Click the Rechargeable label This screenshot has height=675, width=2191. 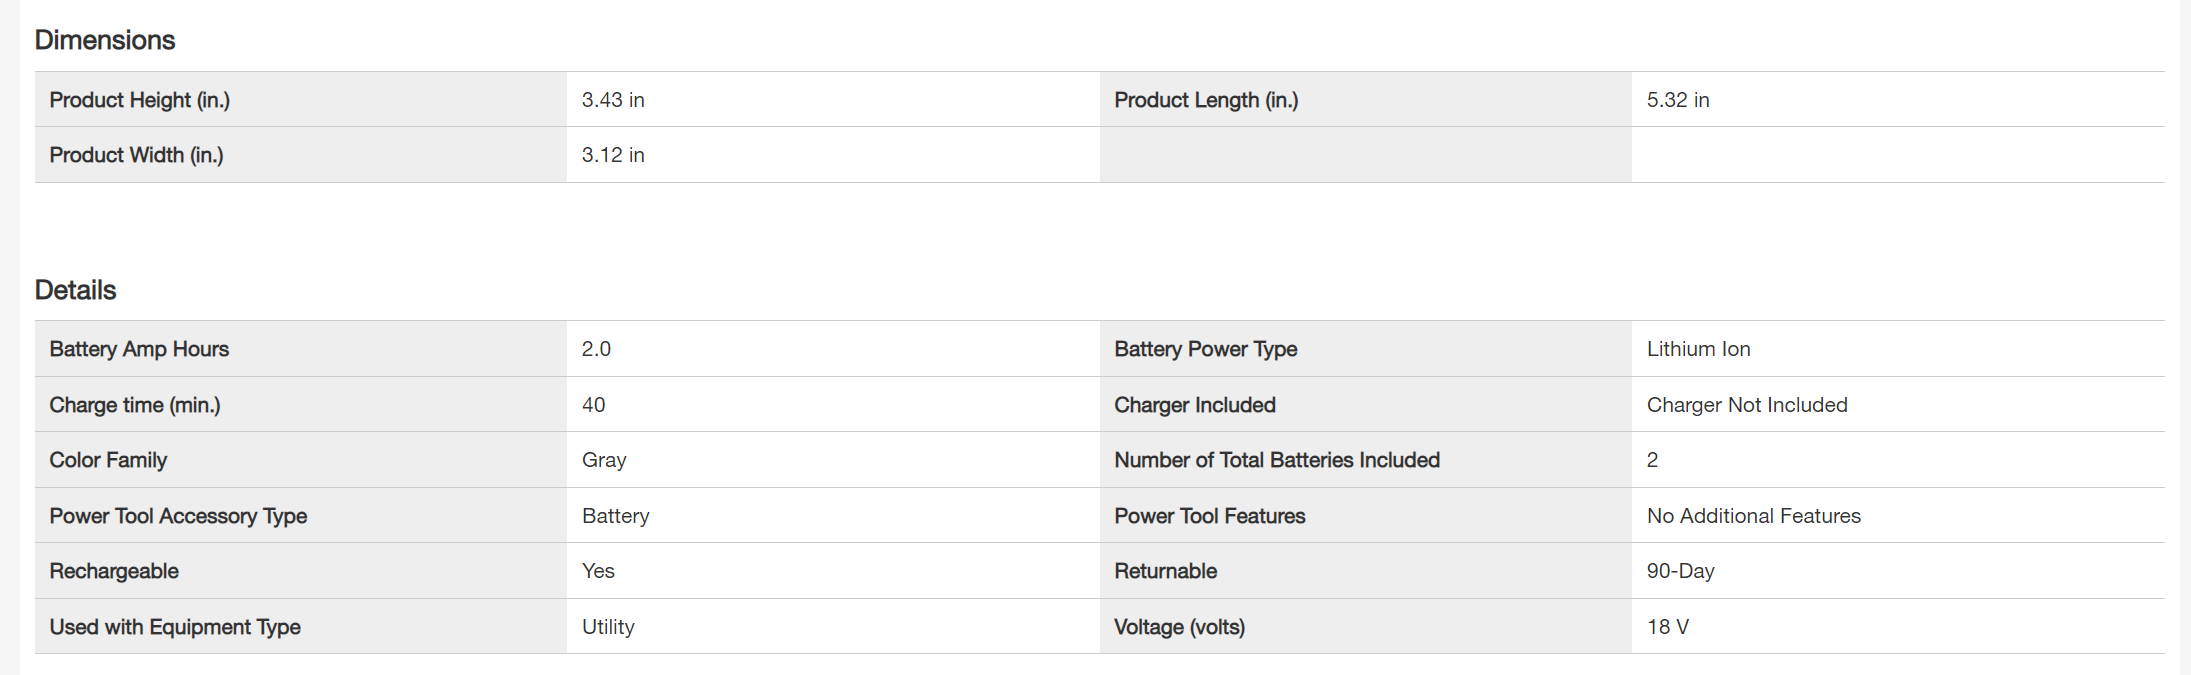tap(114, 571)
